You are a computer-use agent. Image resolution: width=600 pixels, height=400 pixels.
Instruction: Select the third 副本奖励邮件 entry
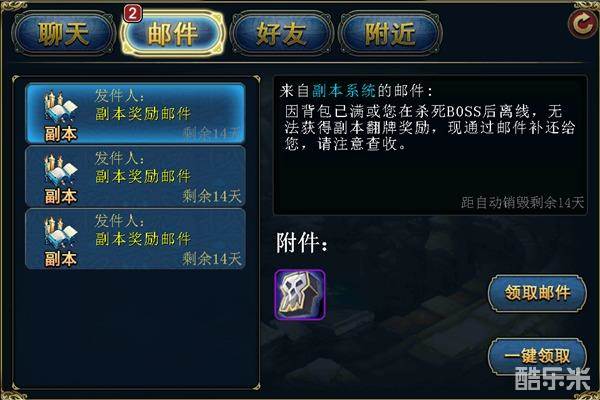135,238
